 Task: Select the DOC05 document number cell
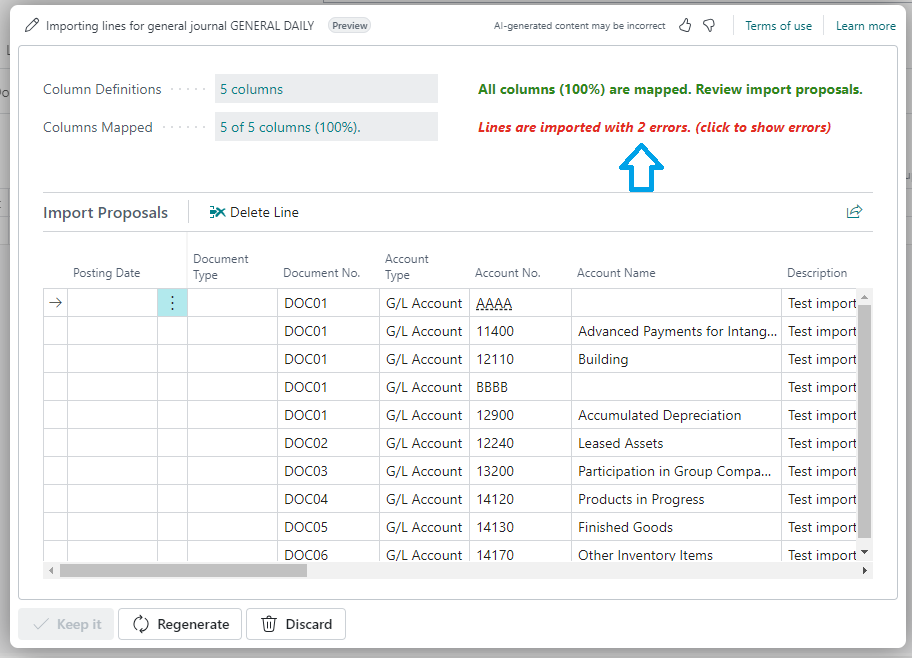328,527
